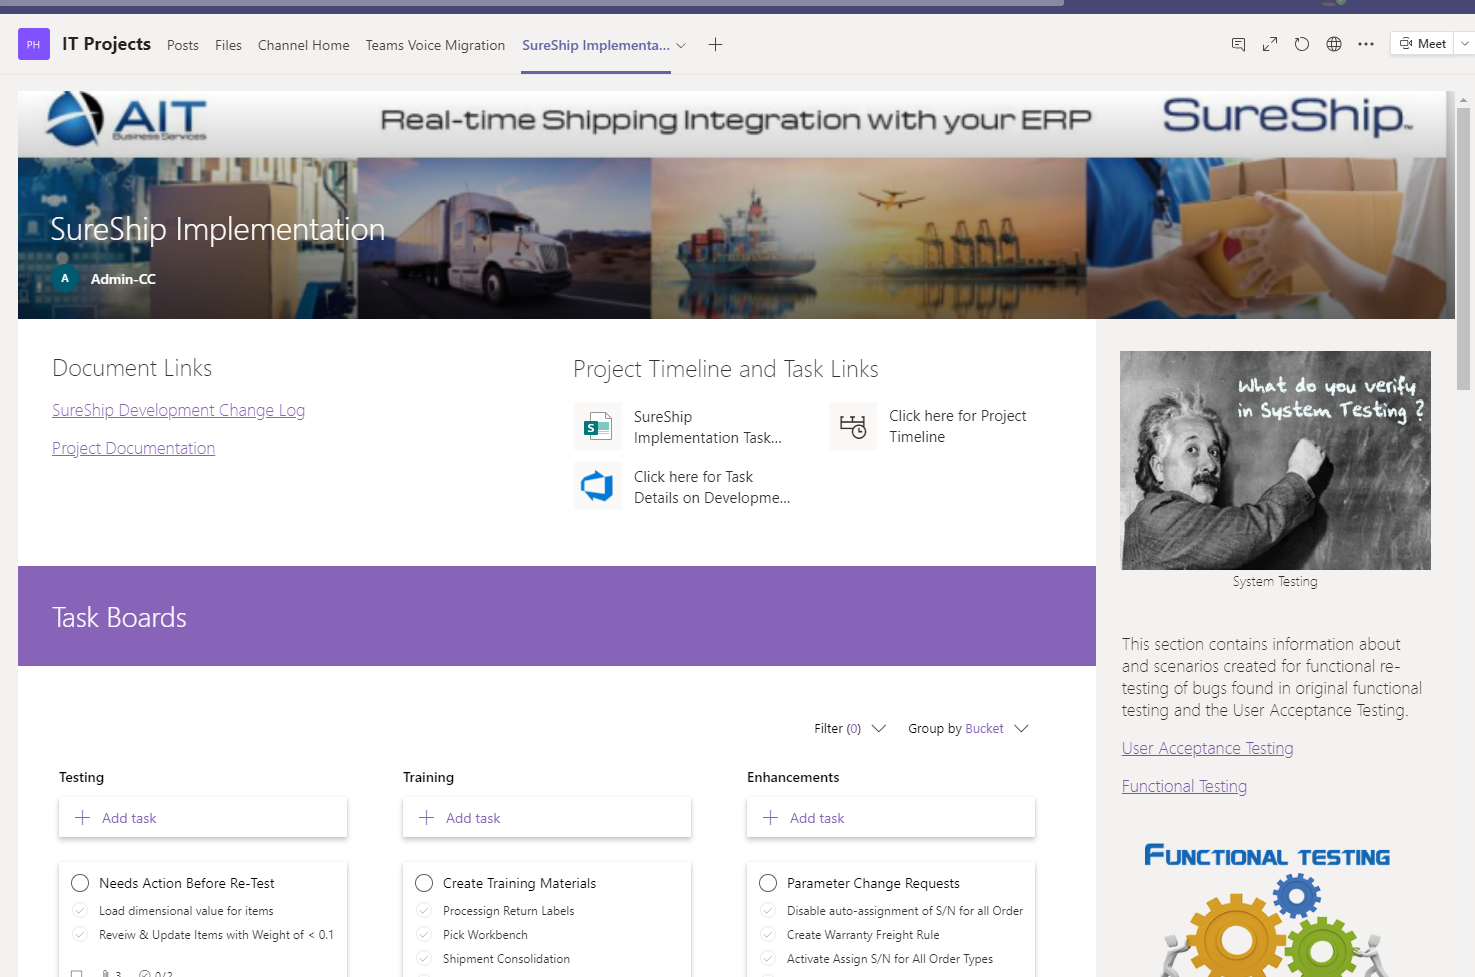
Task: Check off Processign Return Labels item
Action: click(x=424, y=910)
